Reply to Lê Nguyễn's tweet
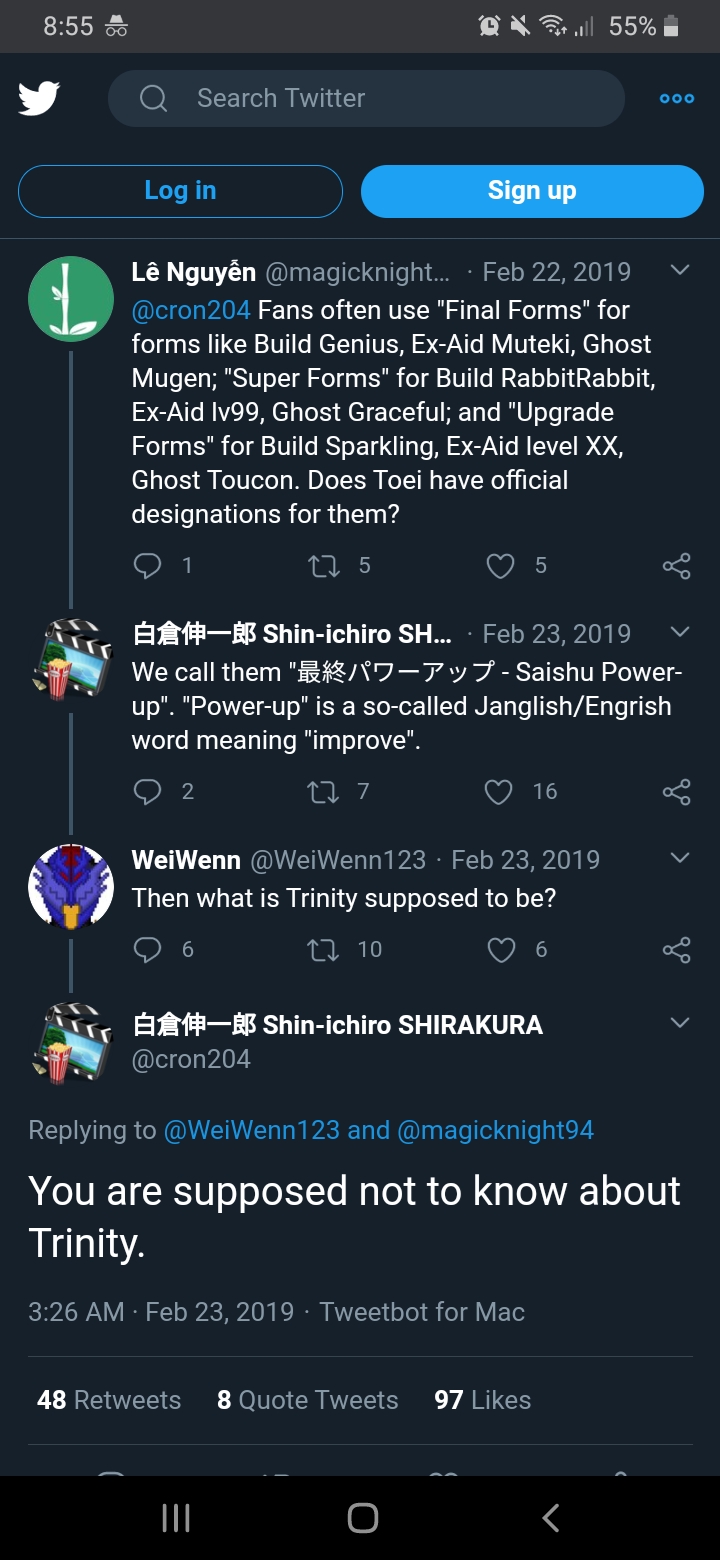This screenshot has width=720, height=1560. 147,566
